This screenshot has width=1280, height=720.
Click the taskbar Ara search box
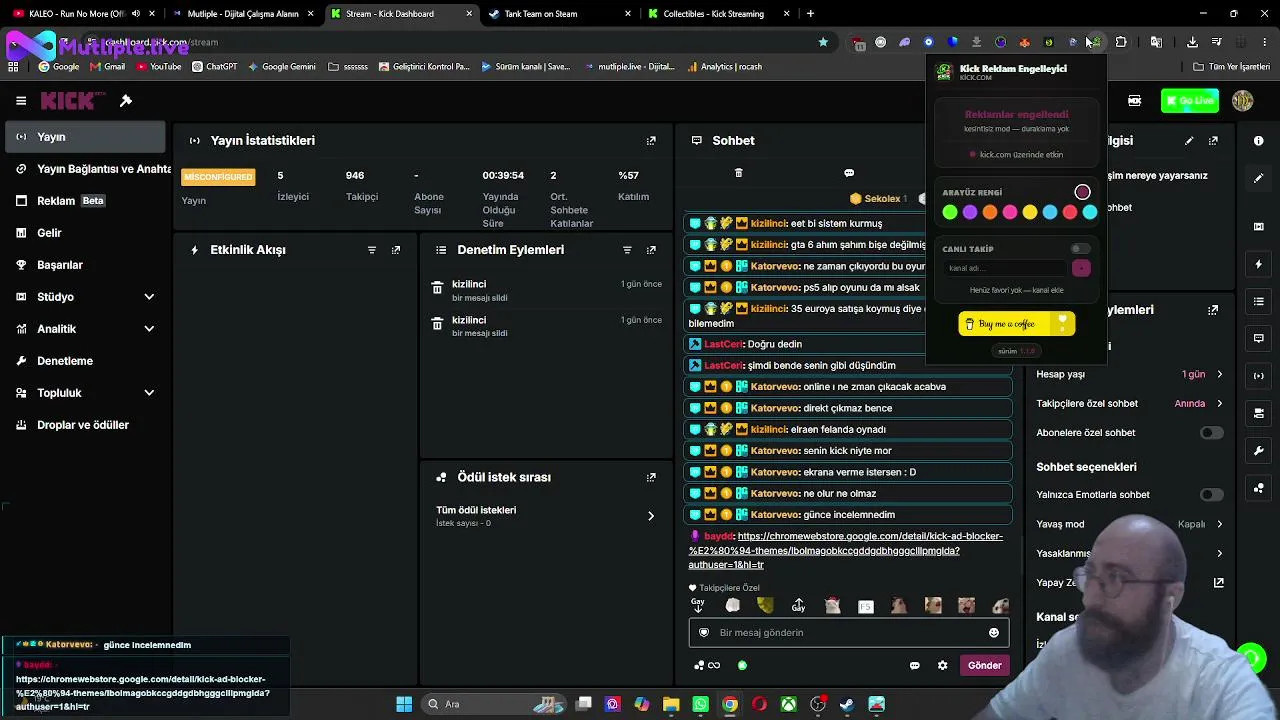point(494,704)
